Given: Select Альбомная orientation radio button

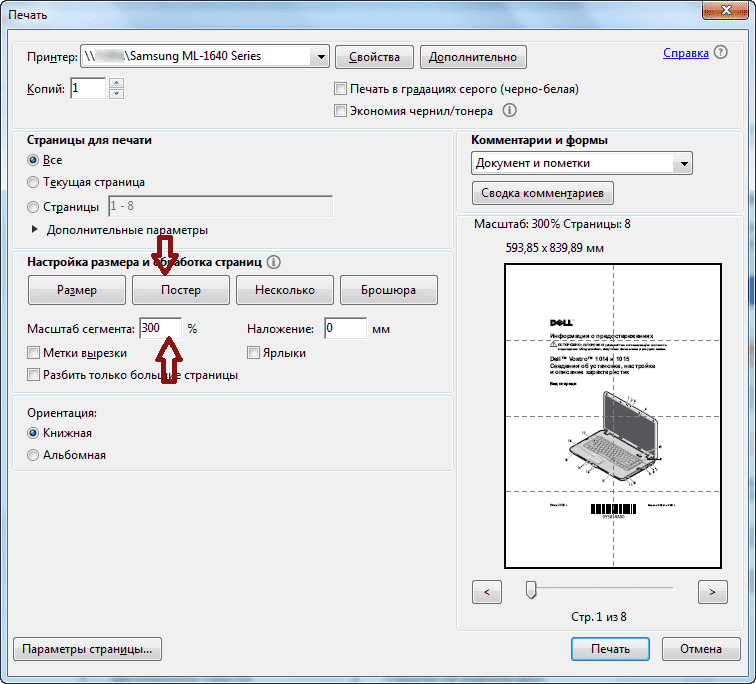Looking at the screenshot, I should tap(34, 455).
